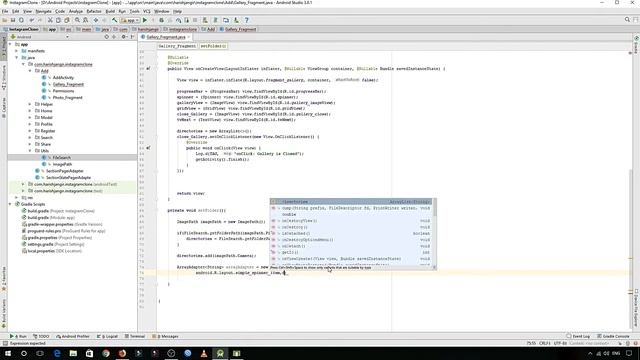
Task: Open the VCS menu
Action: coord(147,11)
